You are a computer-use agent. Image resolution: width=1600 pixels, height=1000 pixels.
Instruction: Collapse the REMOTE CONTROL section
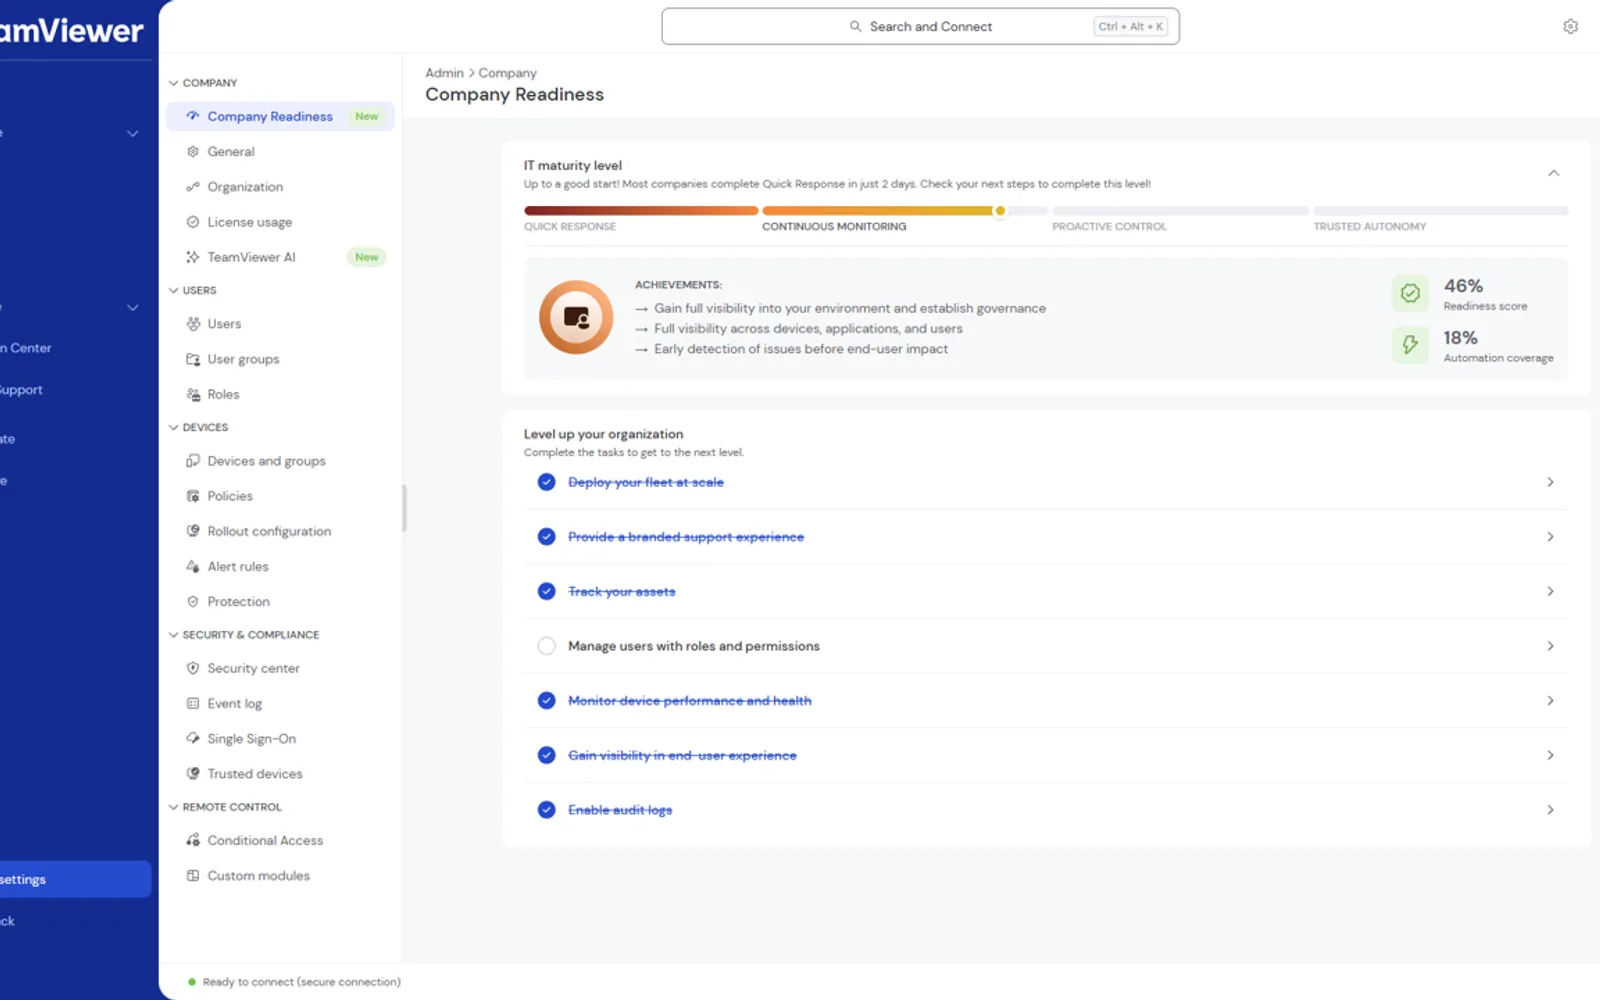(x=174, y=807)
